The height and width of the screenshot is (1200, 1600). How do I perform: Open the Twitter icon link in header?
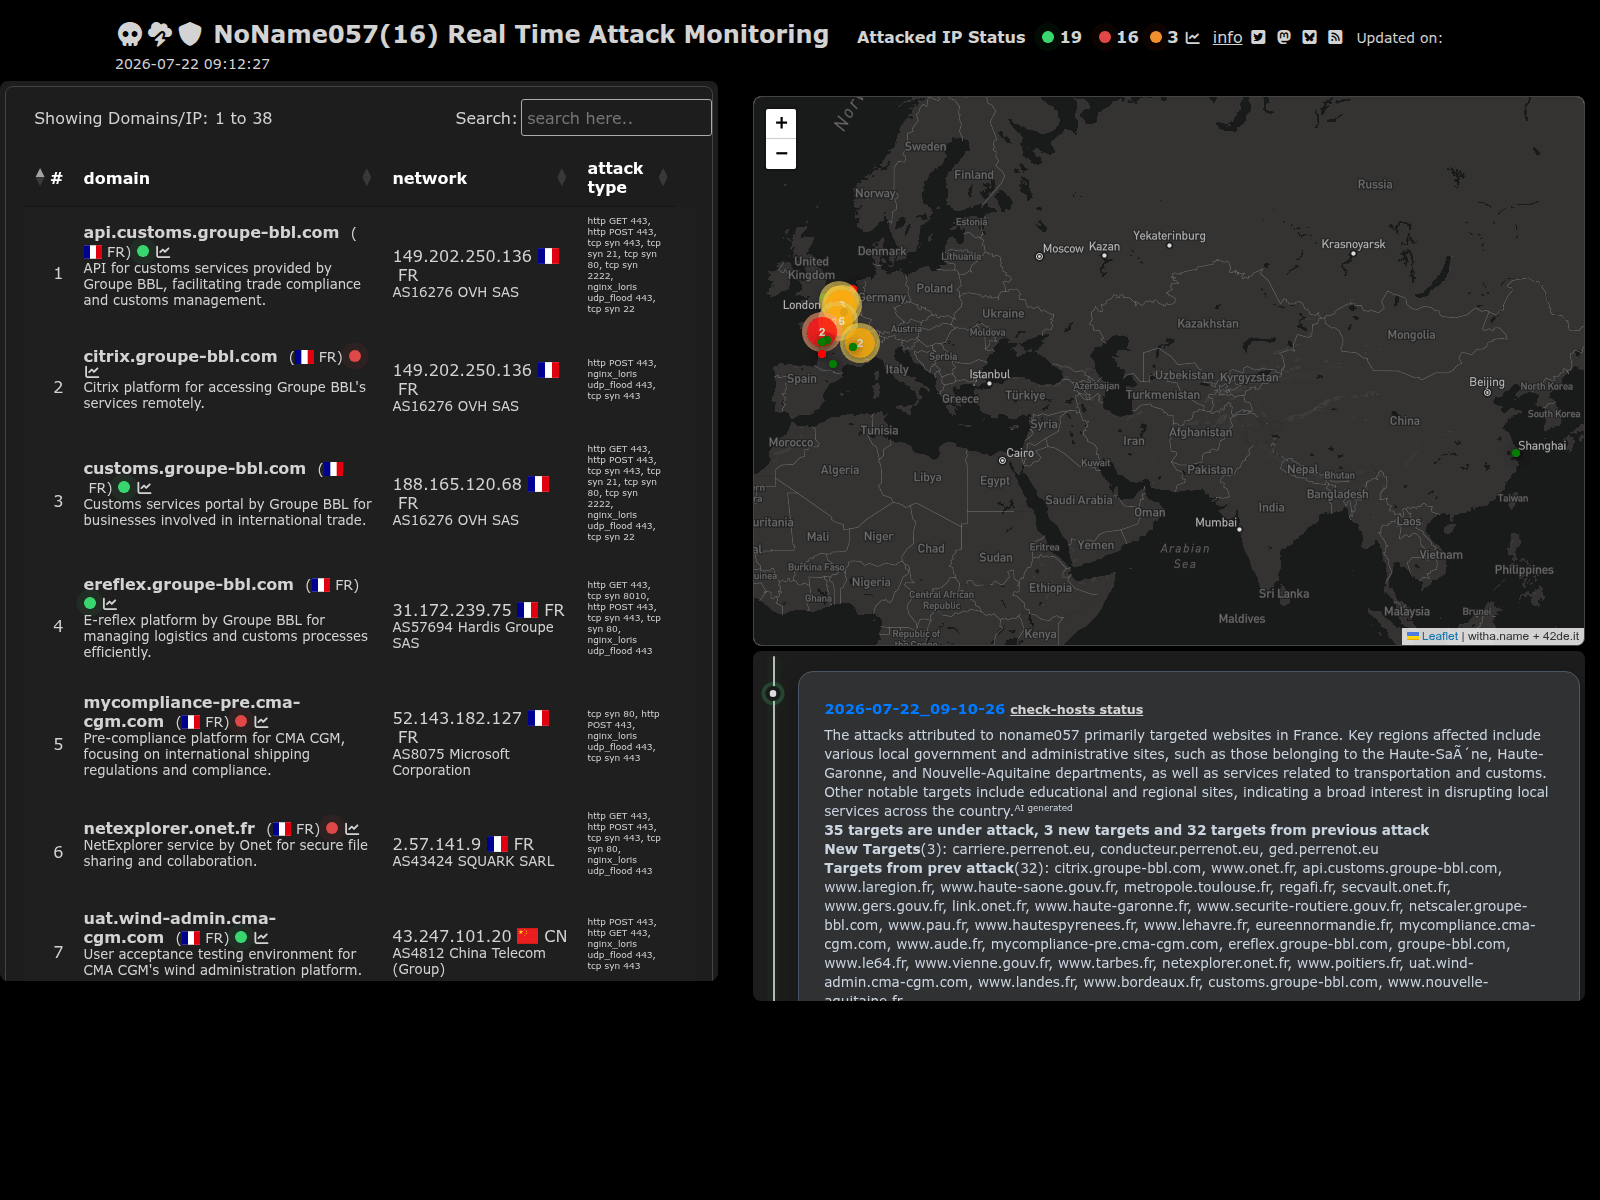[1258, 37]
